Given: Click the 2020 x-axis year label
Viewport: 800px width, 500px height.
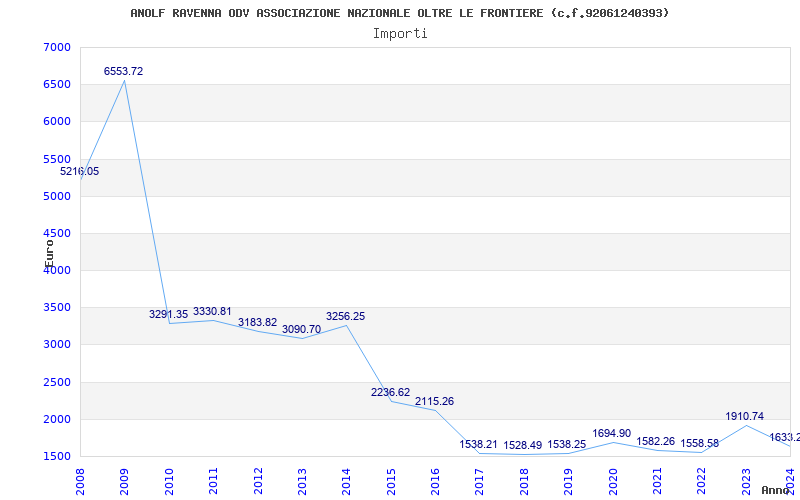Looking at the screenshot, I should pos(613,479).
